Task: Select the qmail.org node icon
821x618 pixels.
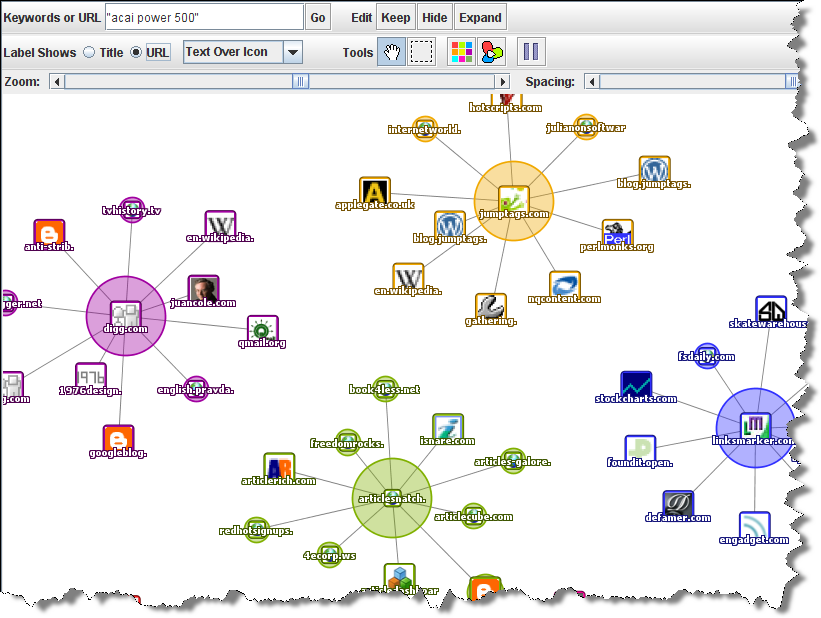Action: pos(262,330)
